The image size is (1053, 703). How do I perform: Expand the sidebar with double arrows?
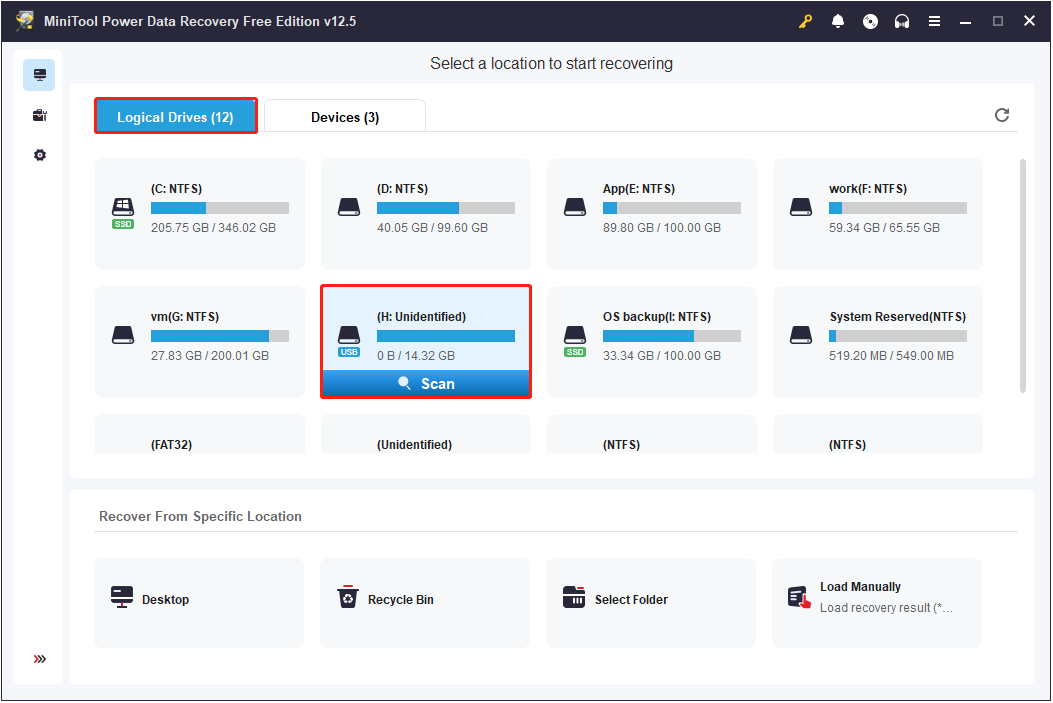click(40, 659)
